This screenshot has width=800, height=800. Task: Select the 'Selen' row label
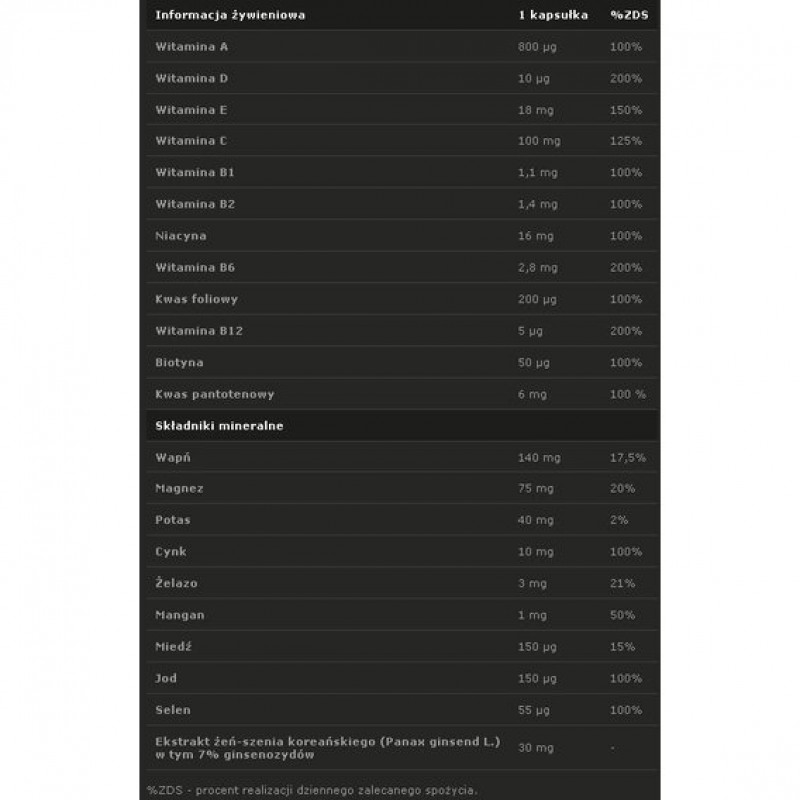pos(172,709)
